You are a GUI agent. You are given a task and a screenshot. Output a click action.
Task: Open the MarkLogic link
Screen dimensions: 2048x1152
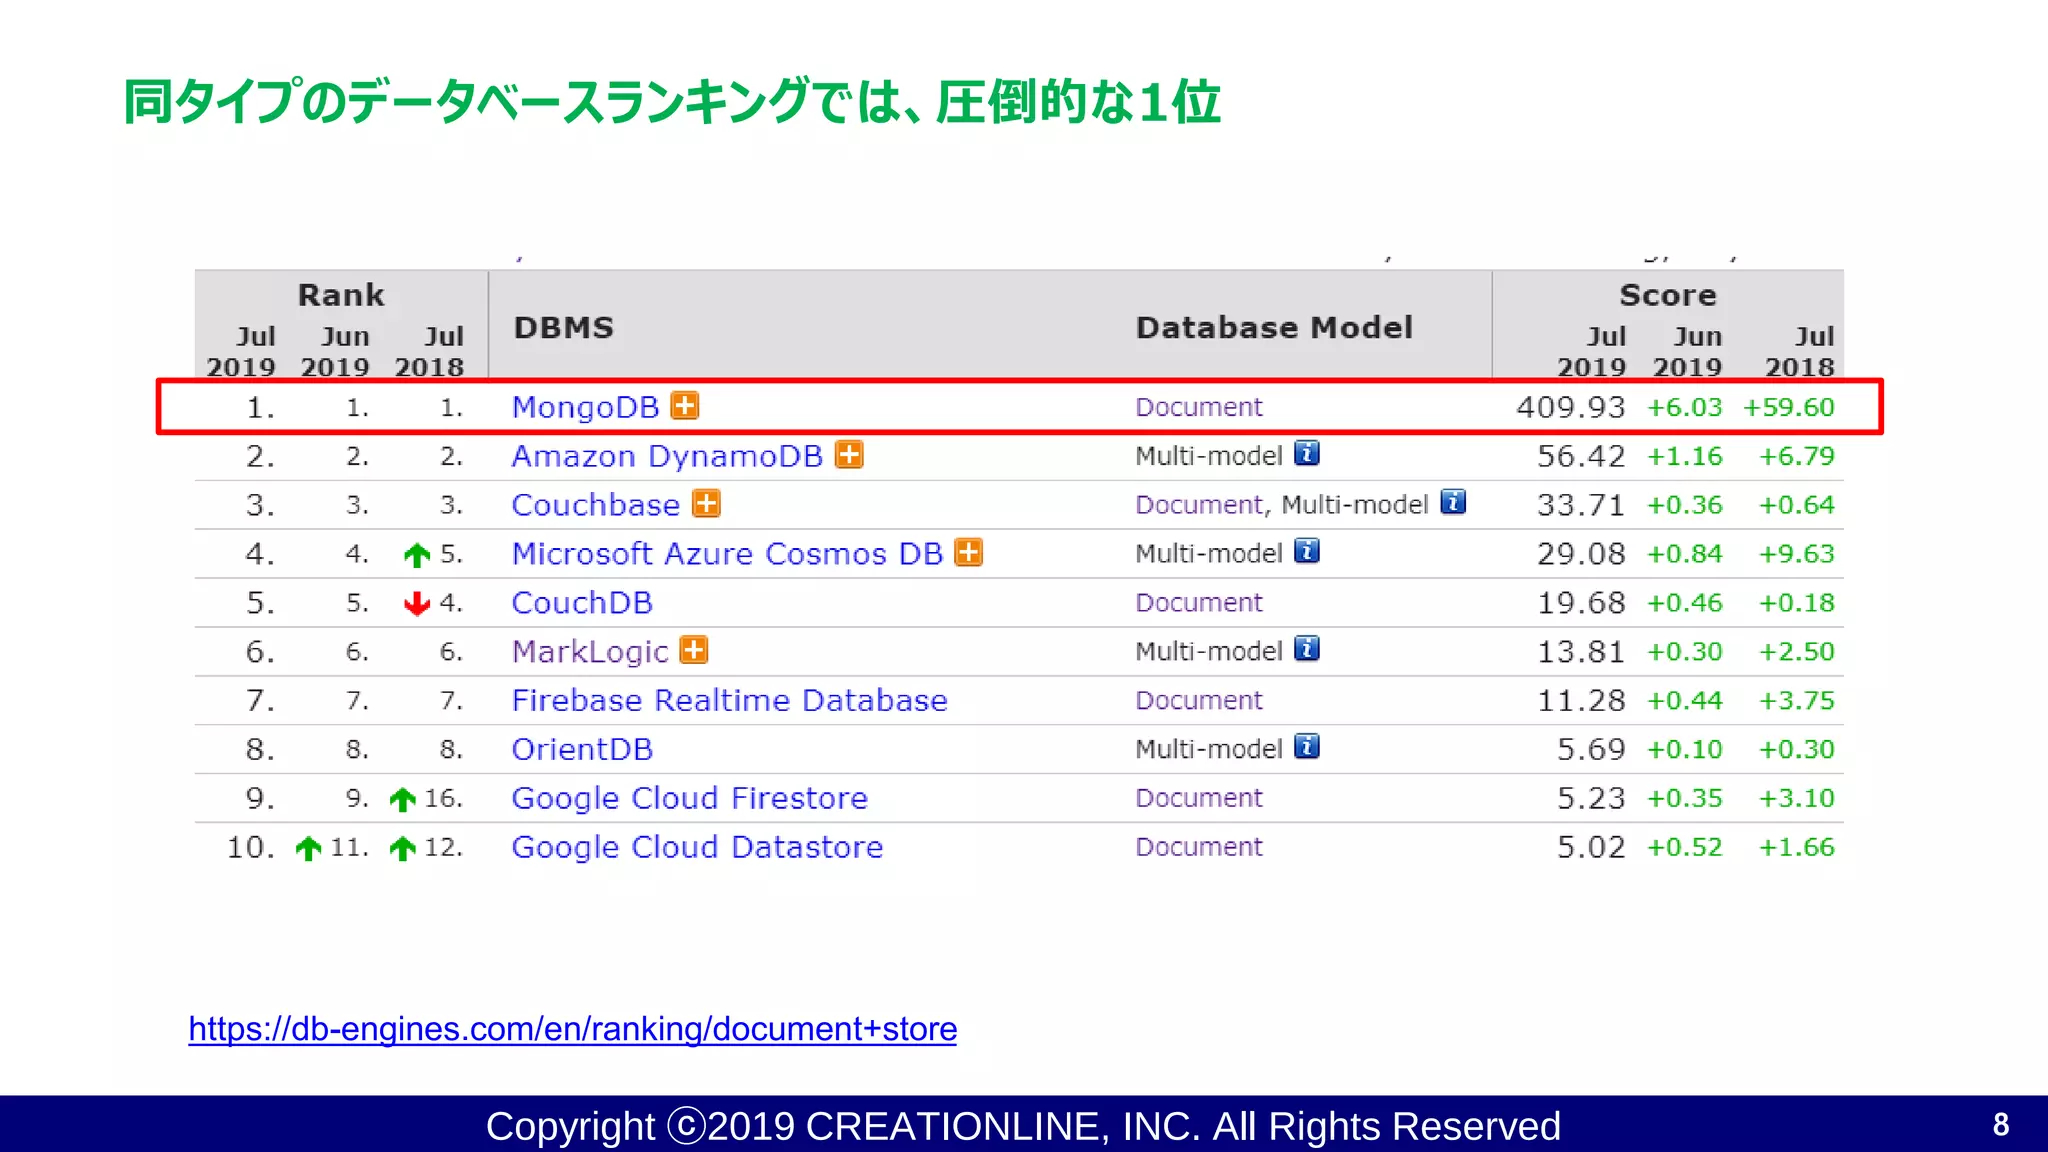click(x=590, y=652)
